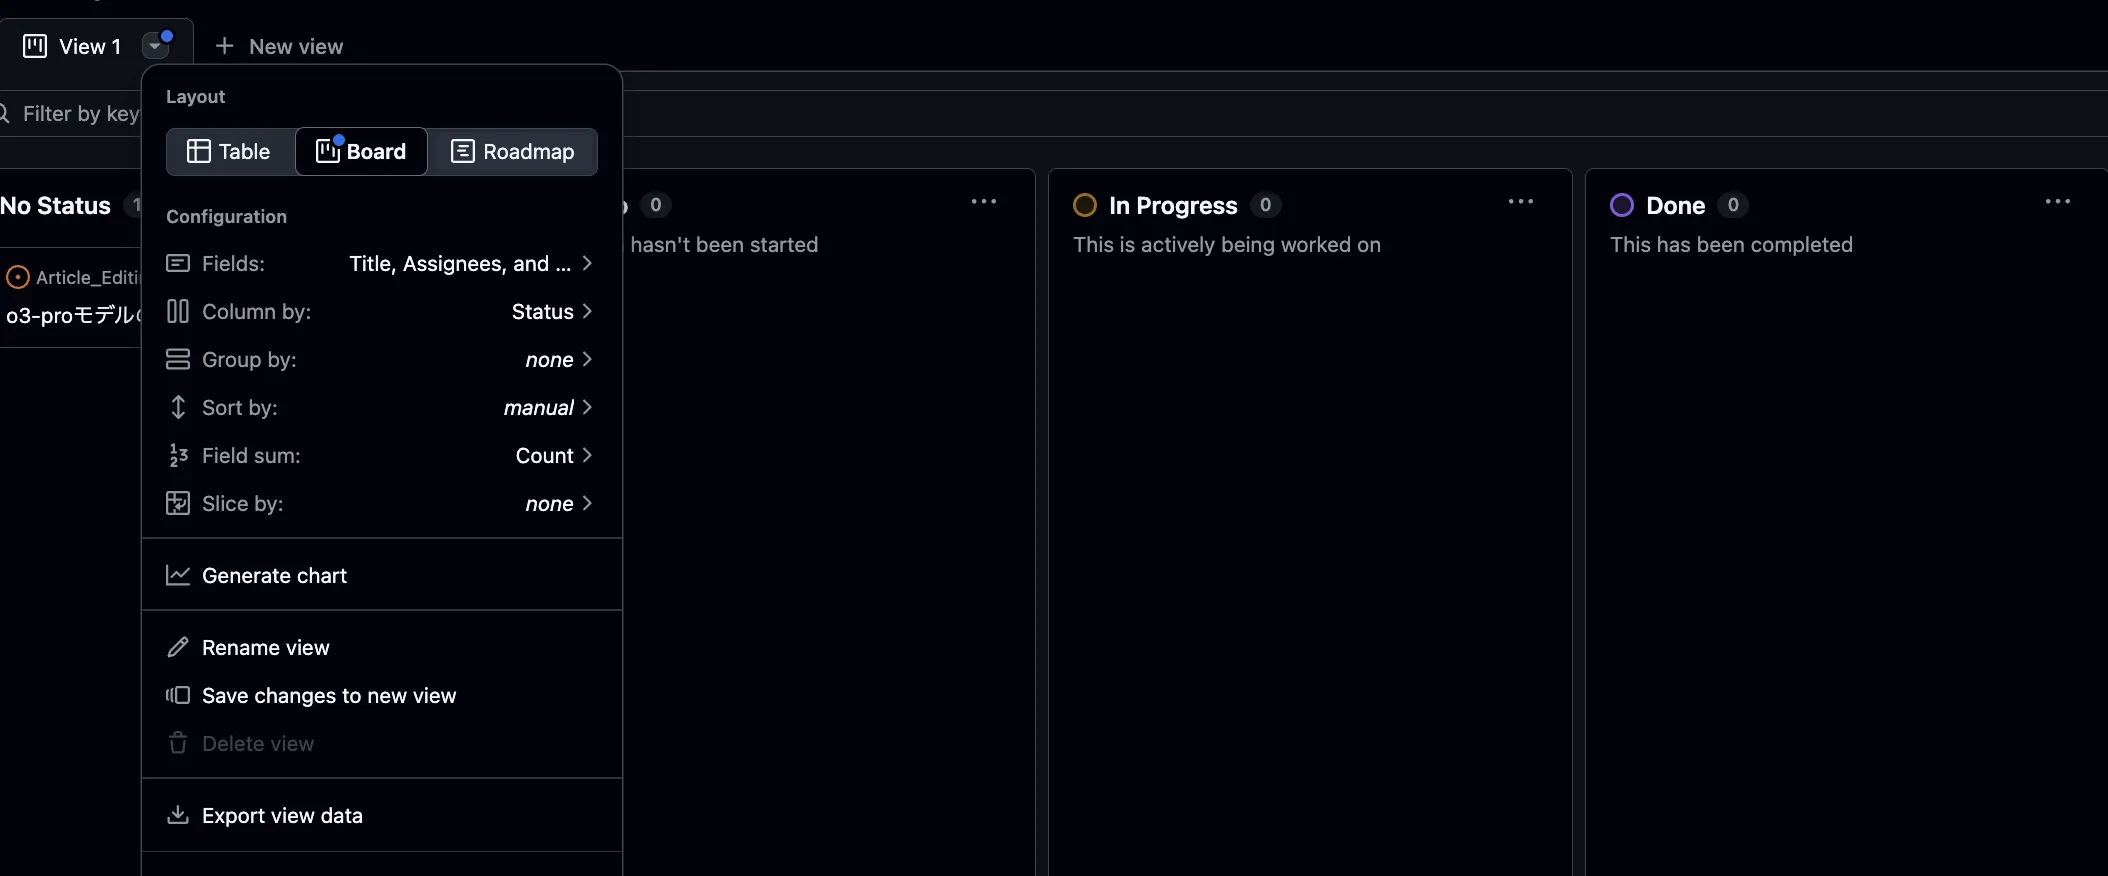Screen dimensions: 2108x876
Task: Select the Roadmap layout option
Action: [513, 152]
